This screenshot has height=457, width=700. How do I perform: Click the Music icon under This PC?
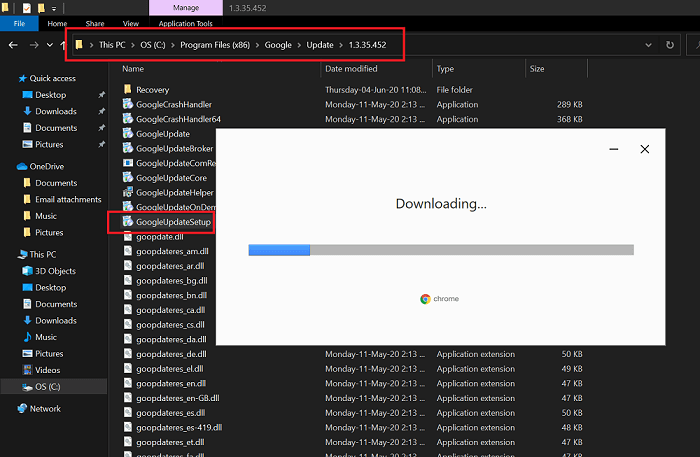[x=27, y=337]
